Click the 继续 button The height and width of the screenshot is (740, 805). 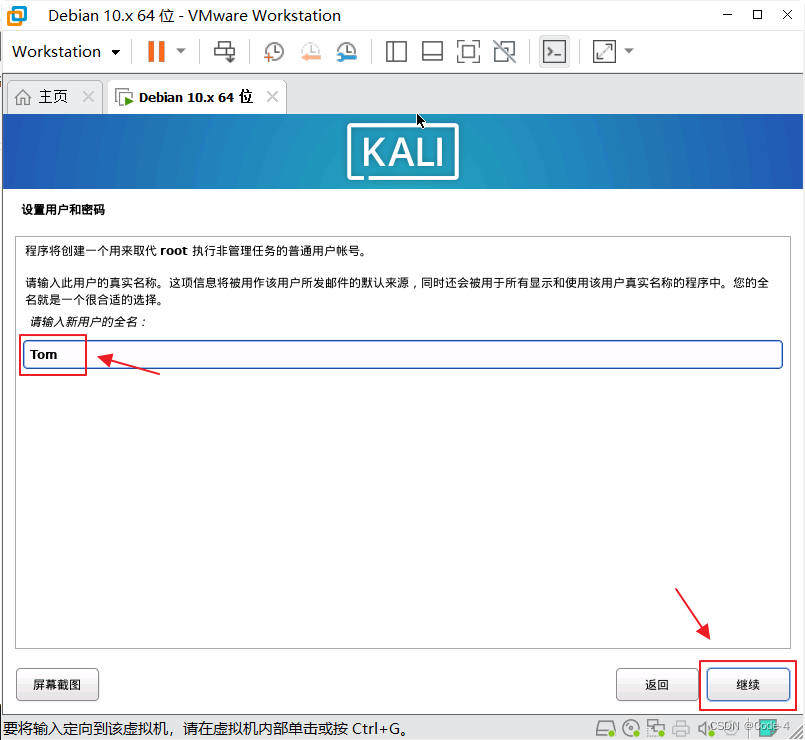(x=747, y=685)
